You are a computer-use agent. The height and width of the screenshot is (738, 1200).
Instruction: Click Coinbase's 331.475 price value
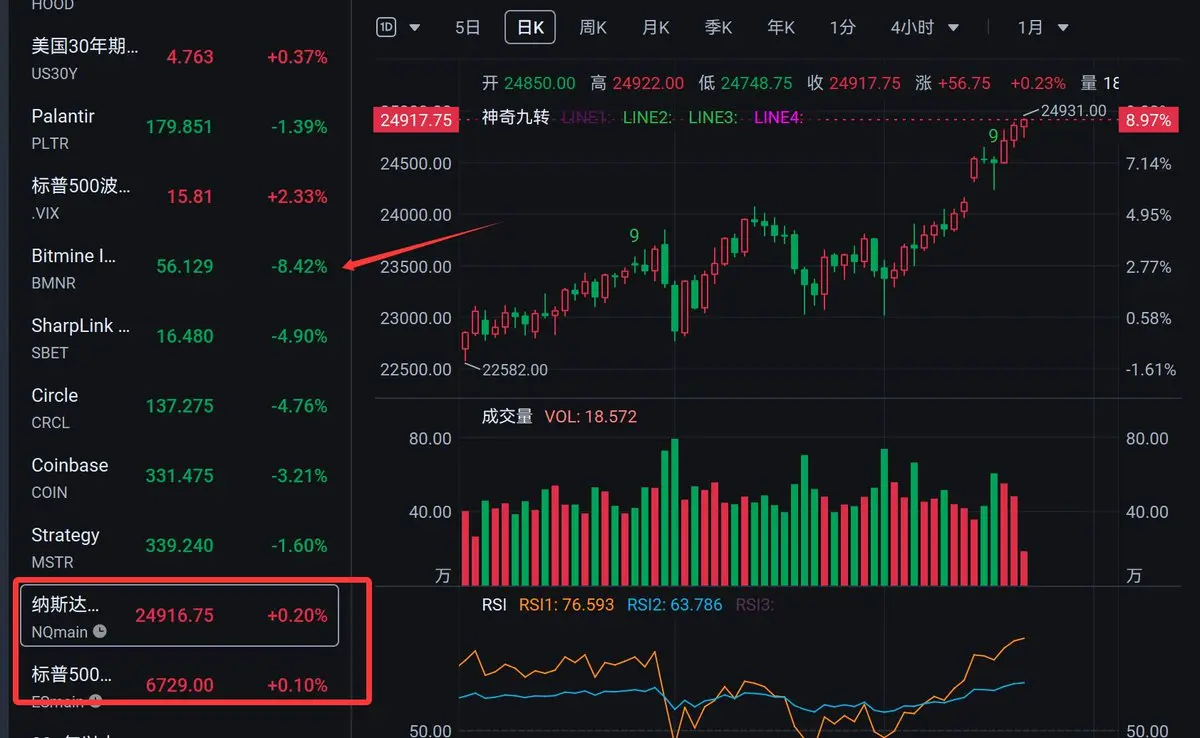[x=179, y=476]
